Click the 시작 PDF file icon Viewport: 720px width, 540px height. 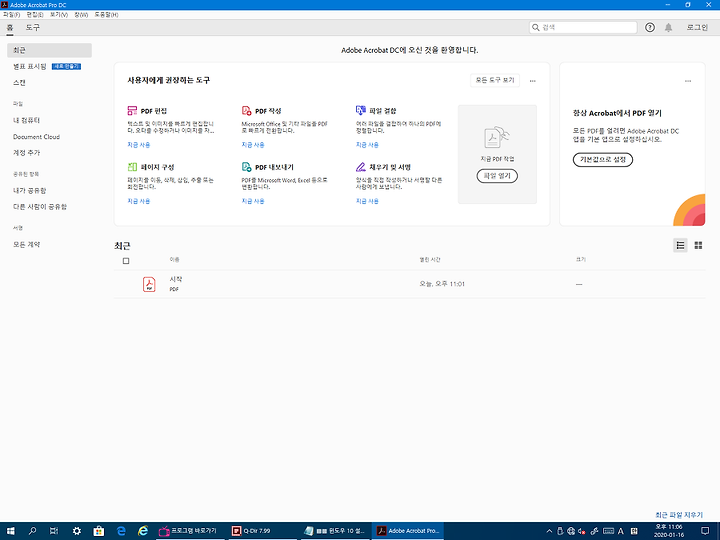[x=149, y=284]
